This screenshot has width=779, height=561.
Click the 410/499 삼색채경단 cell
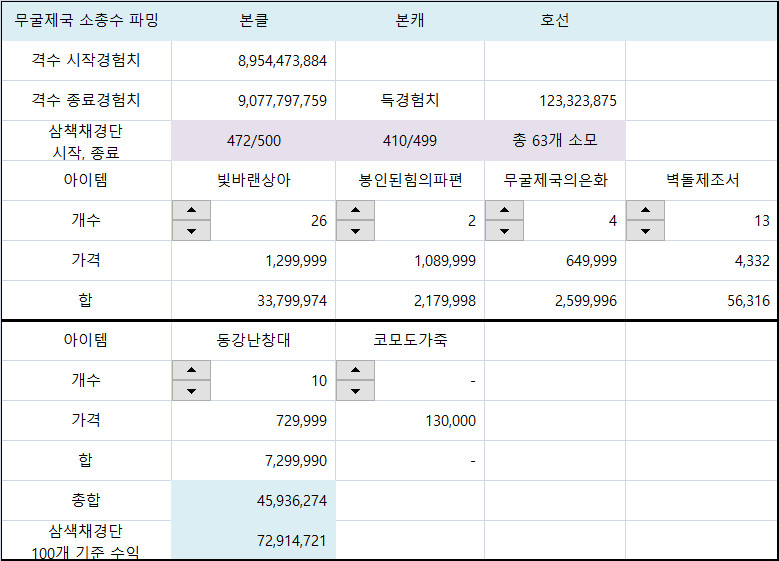point(409,141)
